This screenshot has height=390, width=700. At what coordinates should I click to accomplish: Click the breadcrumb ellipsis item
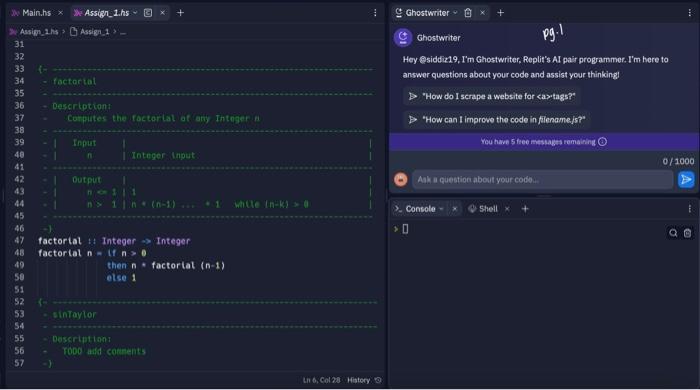pos(123,32)
